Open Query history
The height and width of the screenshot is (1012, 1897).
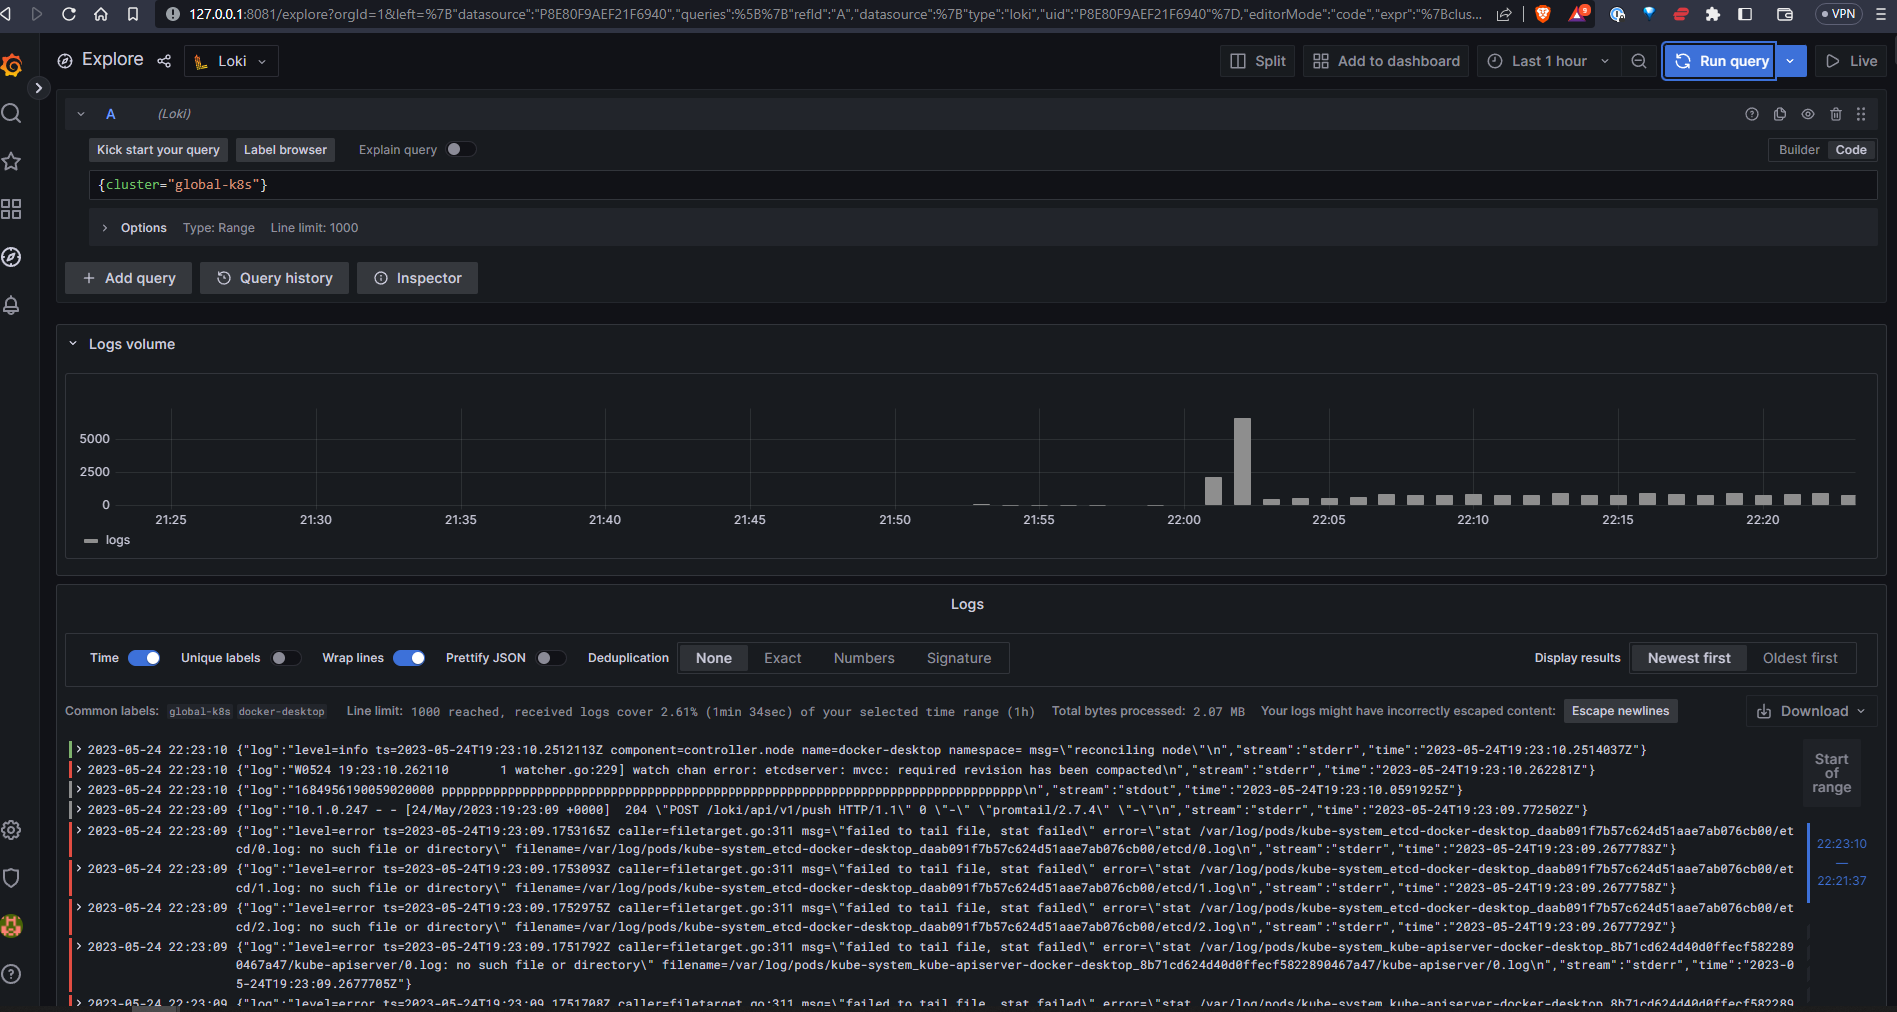pos(274,278)
